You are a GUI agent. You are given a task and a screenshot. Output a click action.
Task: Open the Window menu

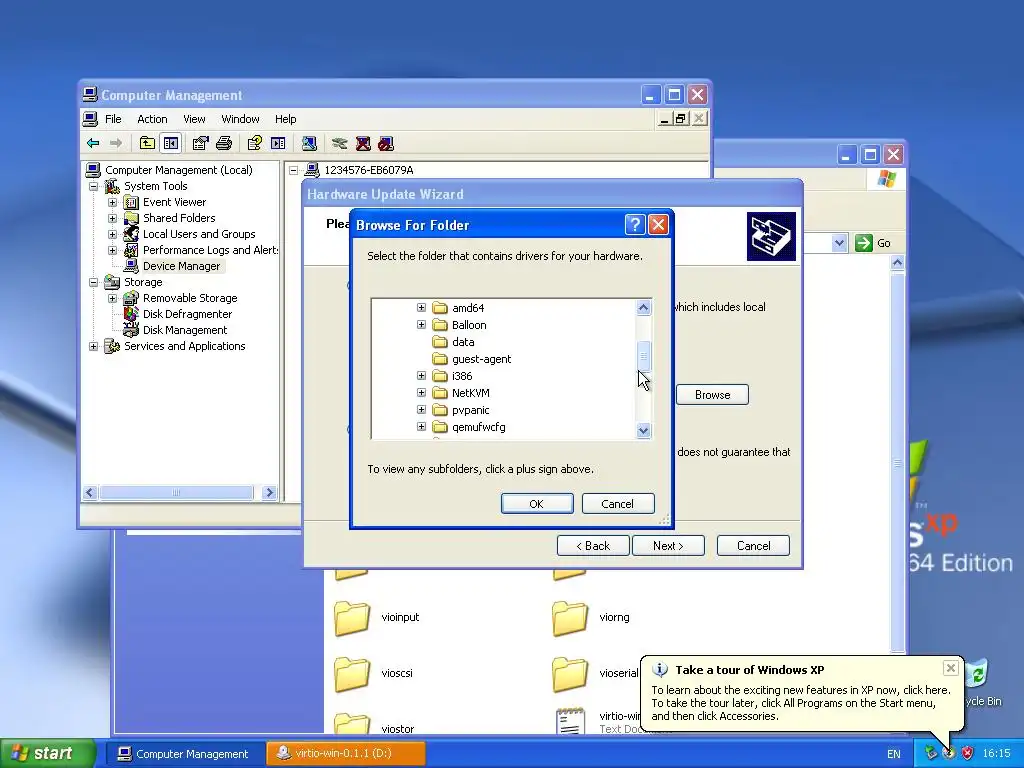(240, 119)
